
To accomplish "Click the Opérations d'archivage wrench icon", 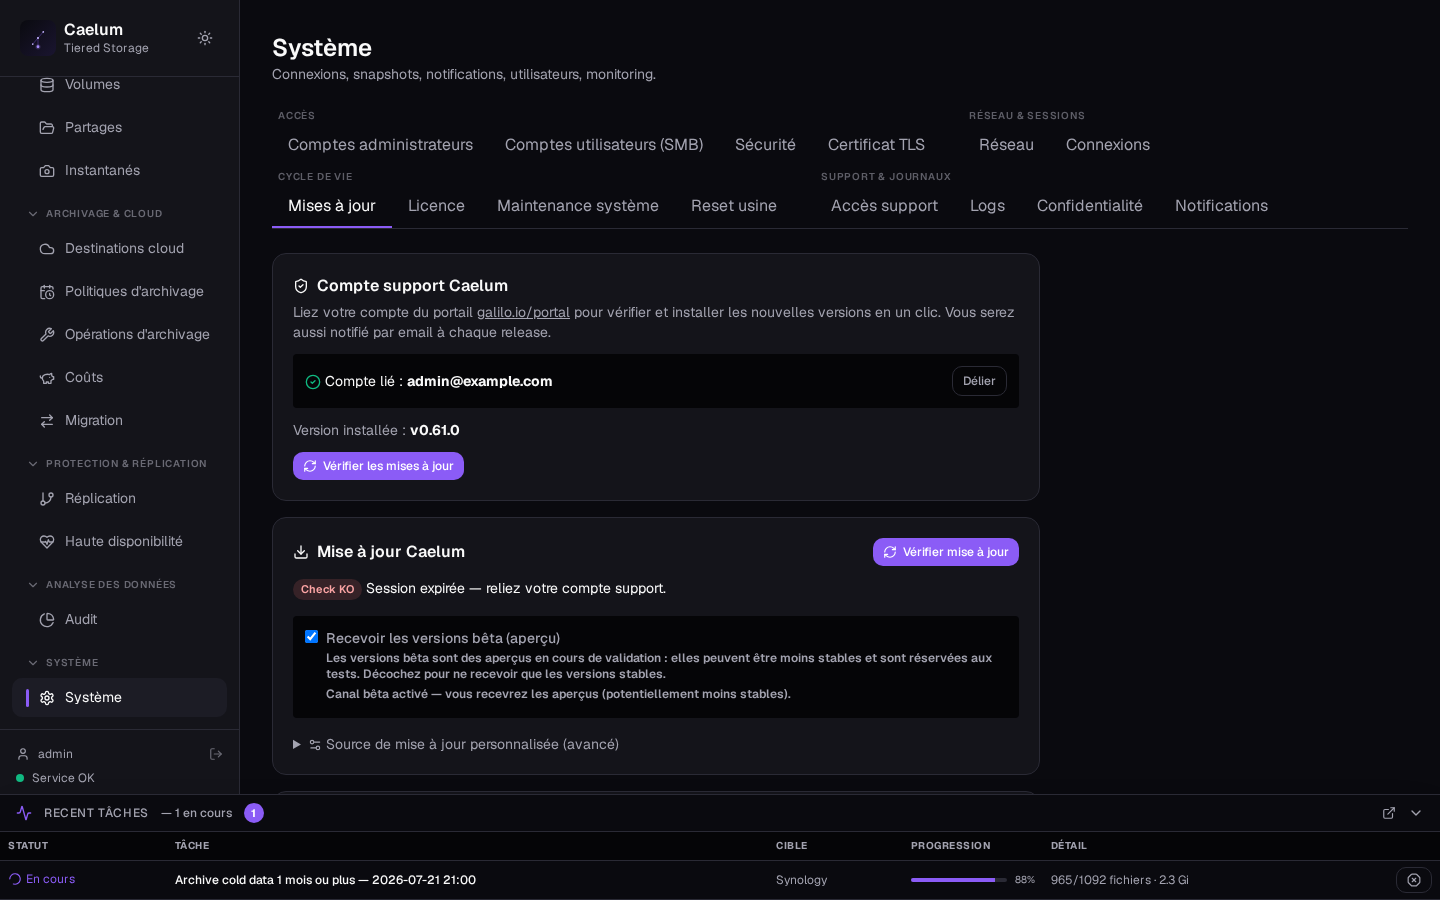I will click(47, 335).
